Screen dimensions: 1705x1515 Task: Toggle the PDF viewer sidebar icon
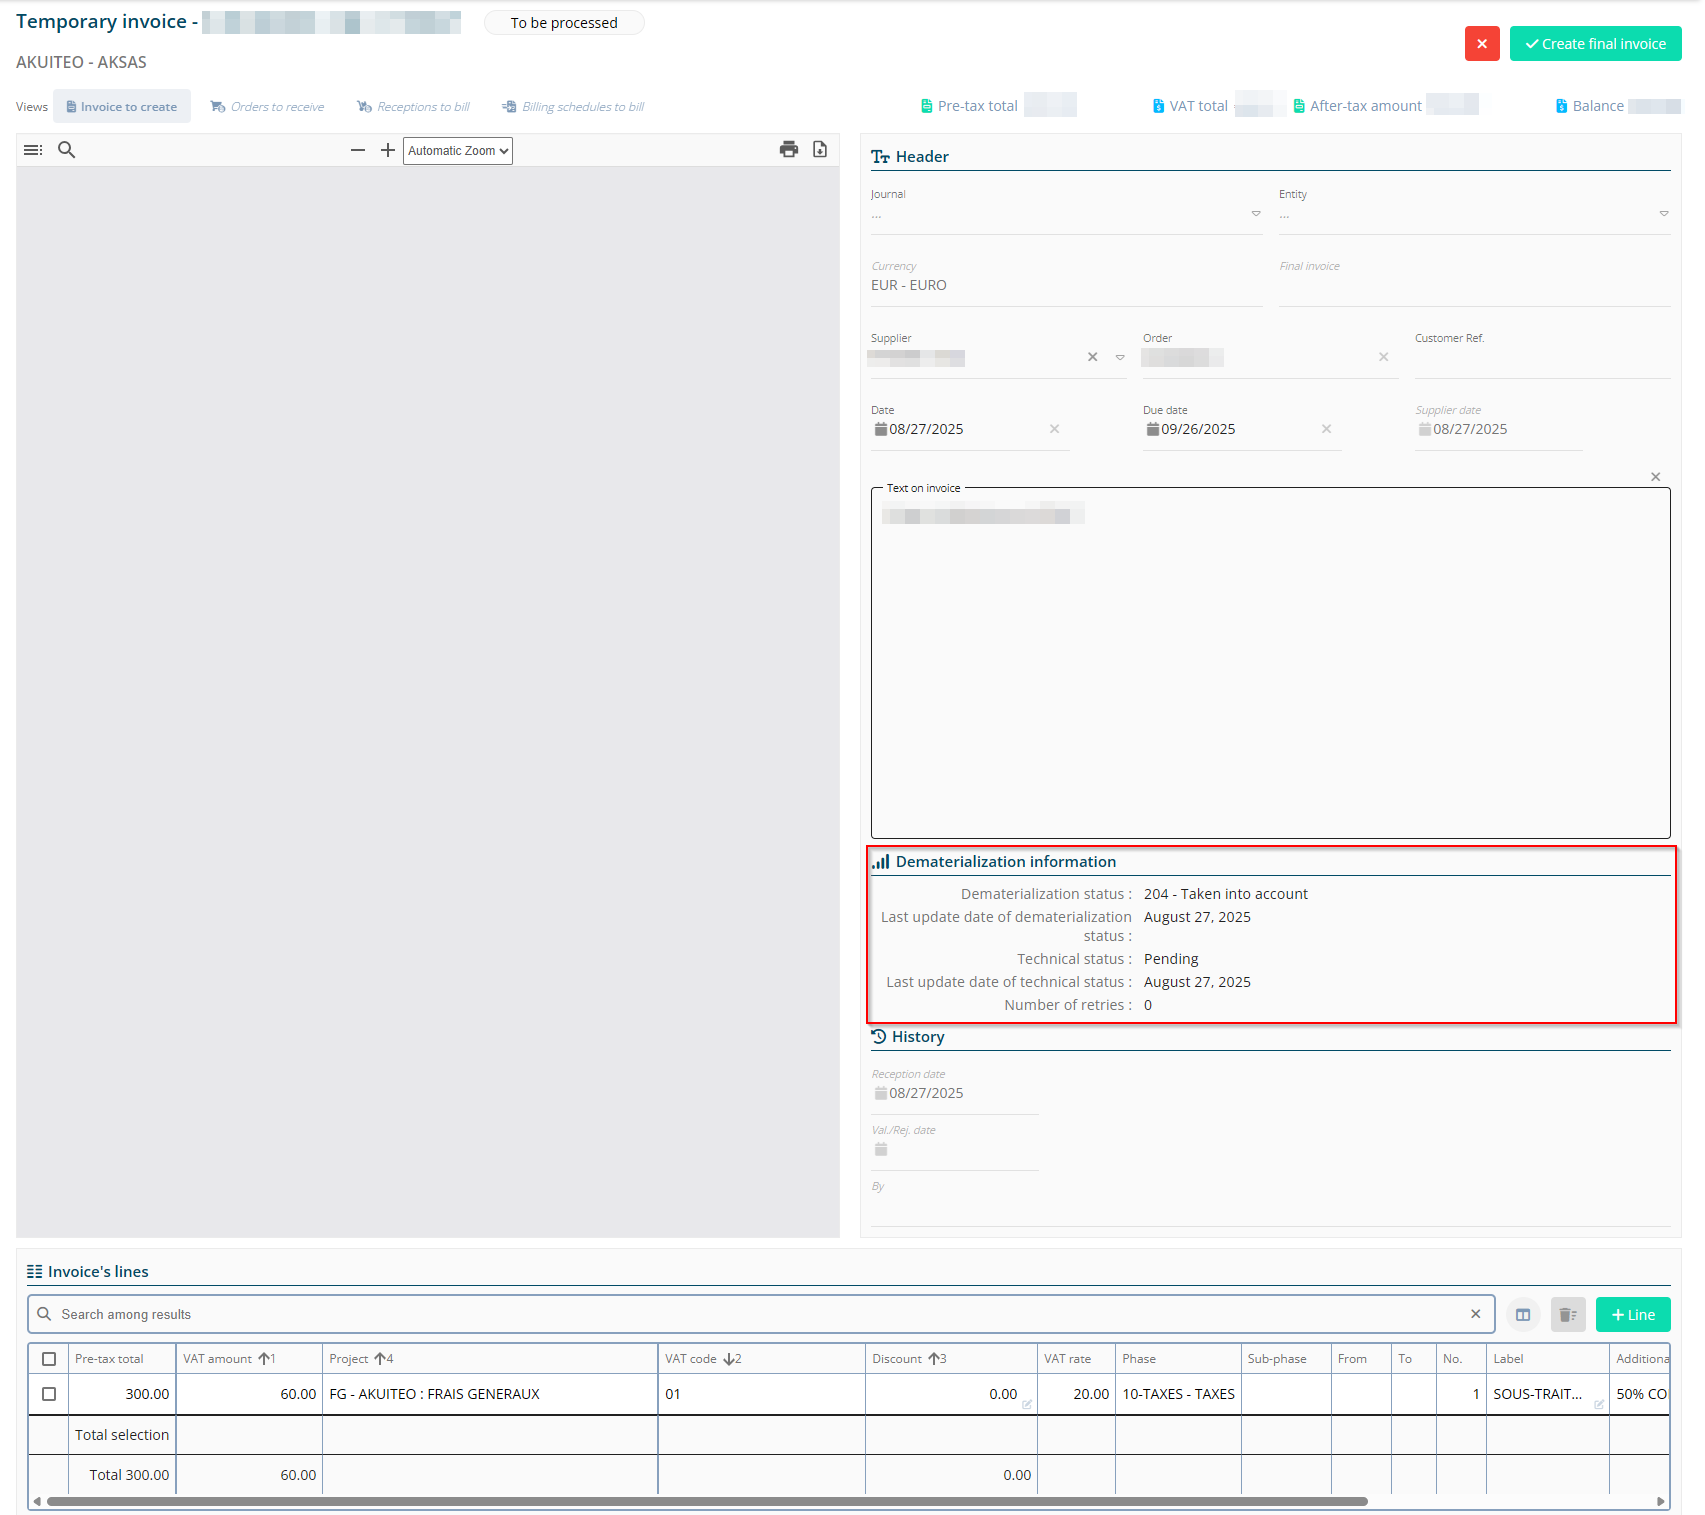[x=33, y=150]
